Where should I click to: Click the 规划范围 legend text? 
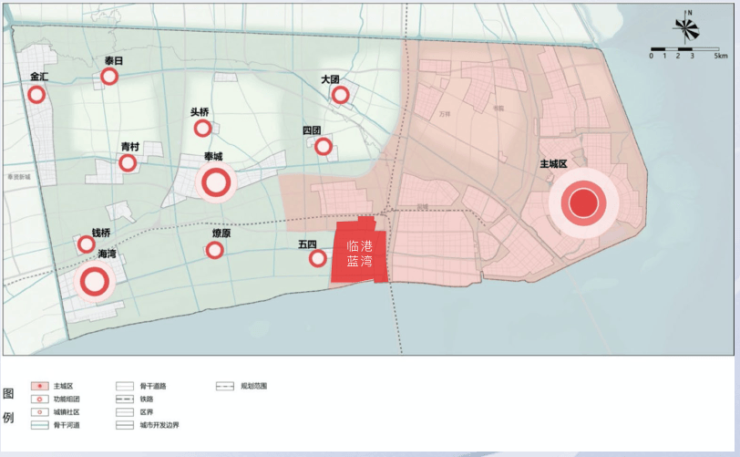pyautogui.click(x=254, y=386)
